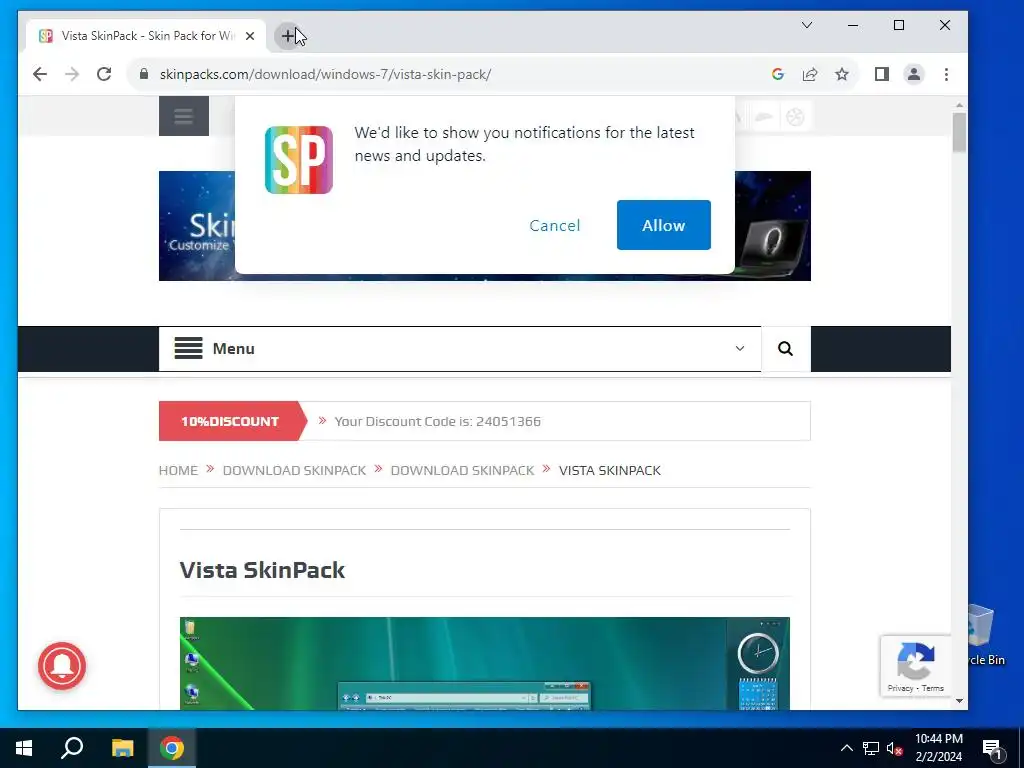Open a new Chrome tab
This screenshot has width=1024, height=768.
click(288, 36)
